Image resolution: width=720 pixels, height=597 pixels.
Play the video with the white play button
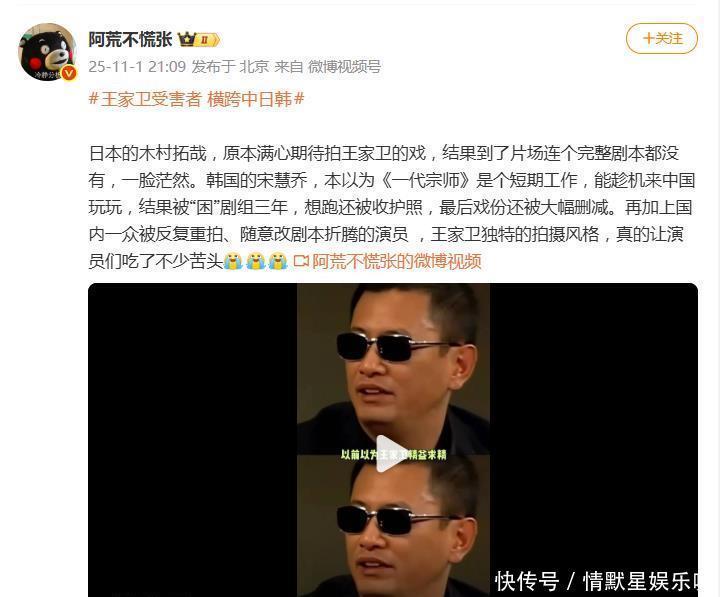(391, 454)
